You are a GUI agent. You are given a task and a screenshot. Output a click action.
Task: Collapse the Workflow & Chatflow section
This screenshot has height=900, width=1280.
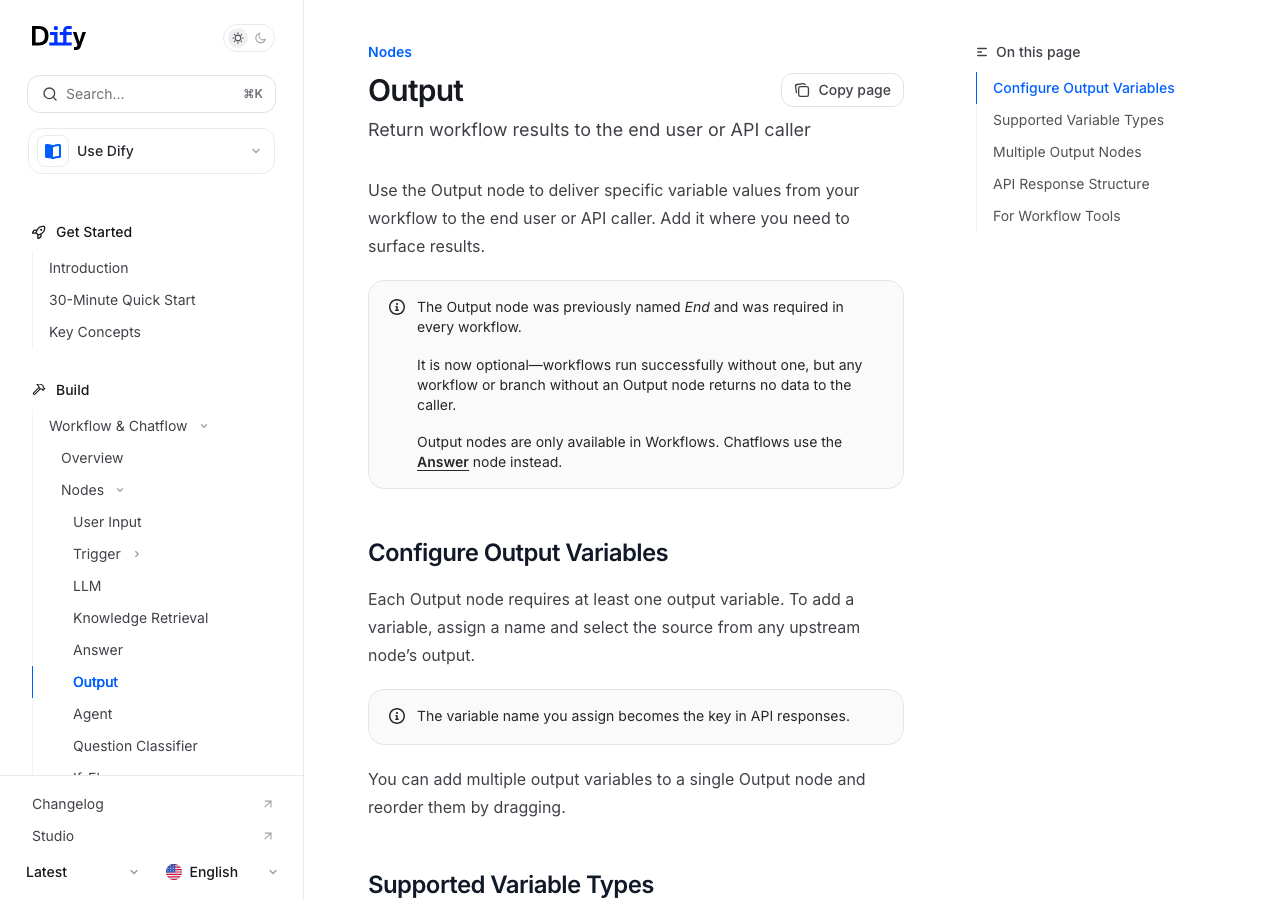204,426
